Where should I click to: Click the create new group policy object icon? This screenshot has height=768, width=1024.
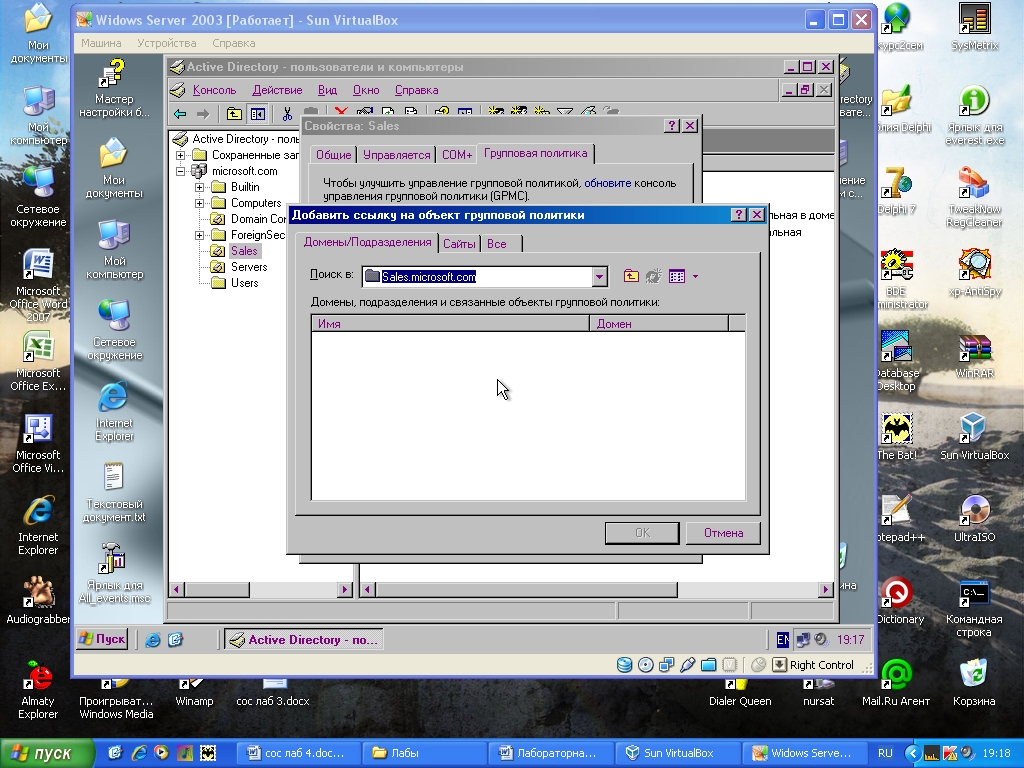(x=654, y=276)
